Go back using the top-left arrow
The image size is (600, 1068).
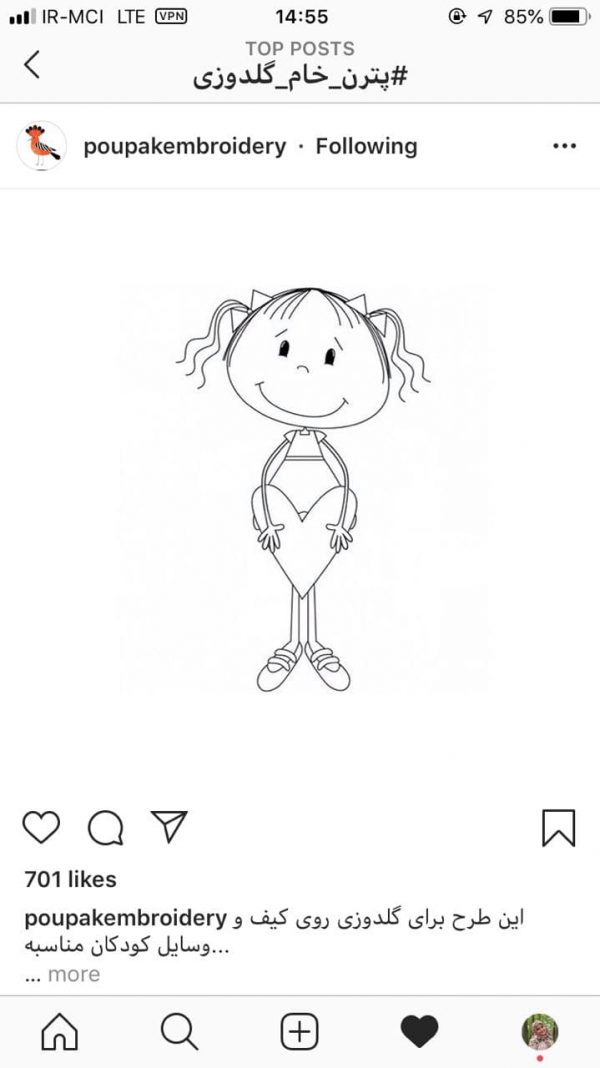[32, 65]
